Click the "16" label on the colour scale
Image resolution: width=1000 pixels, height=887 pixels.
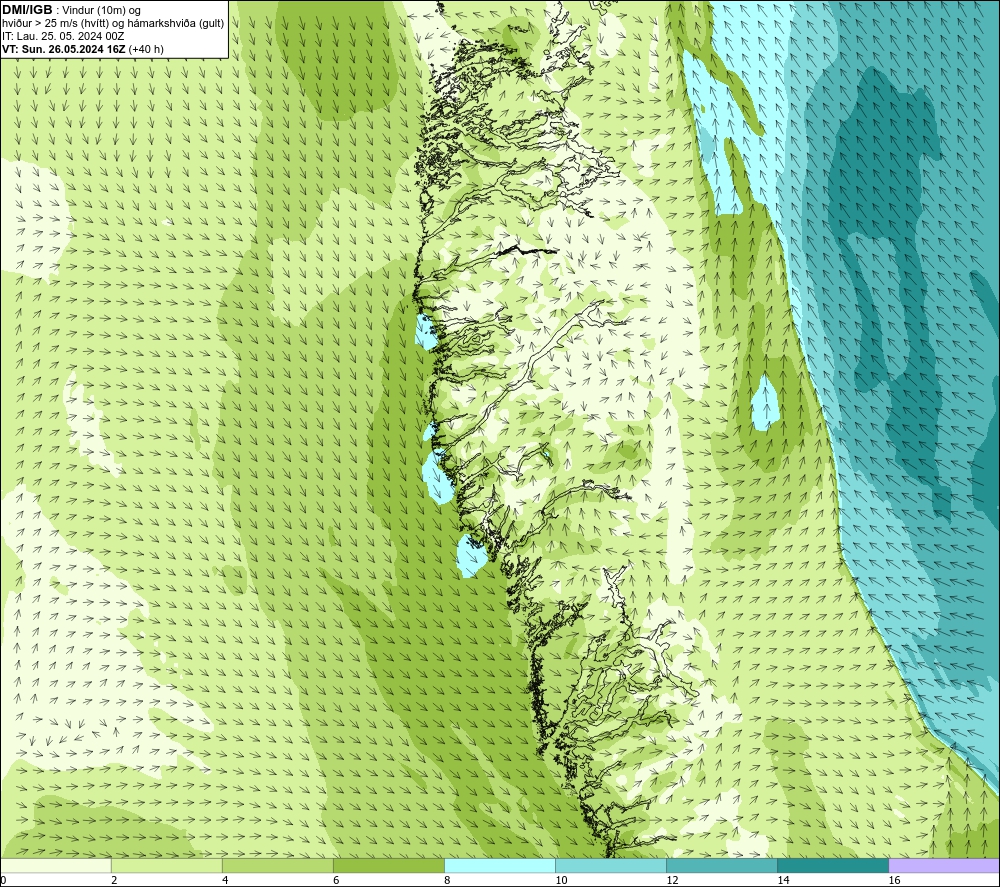pos(894,881)
